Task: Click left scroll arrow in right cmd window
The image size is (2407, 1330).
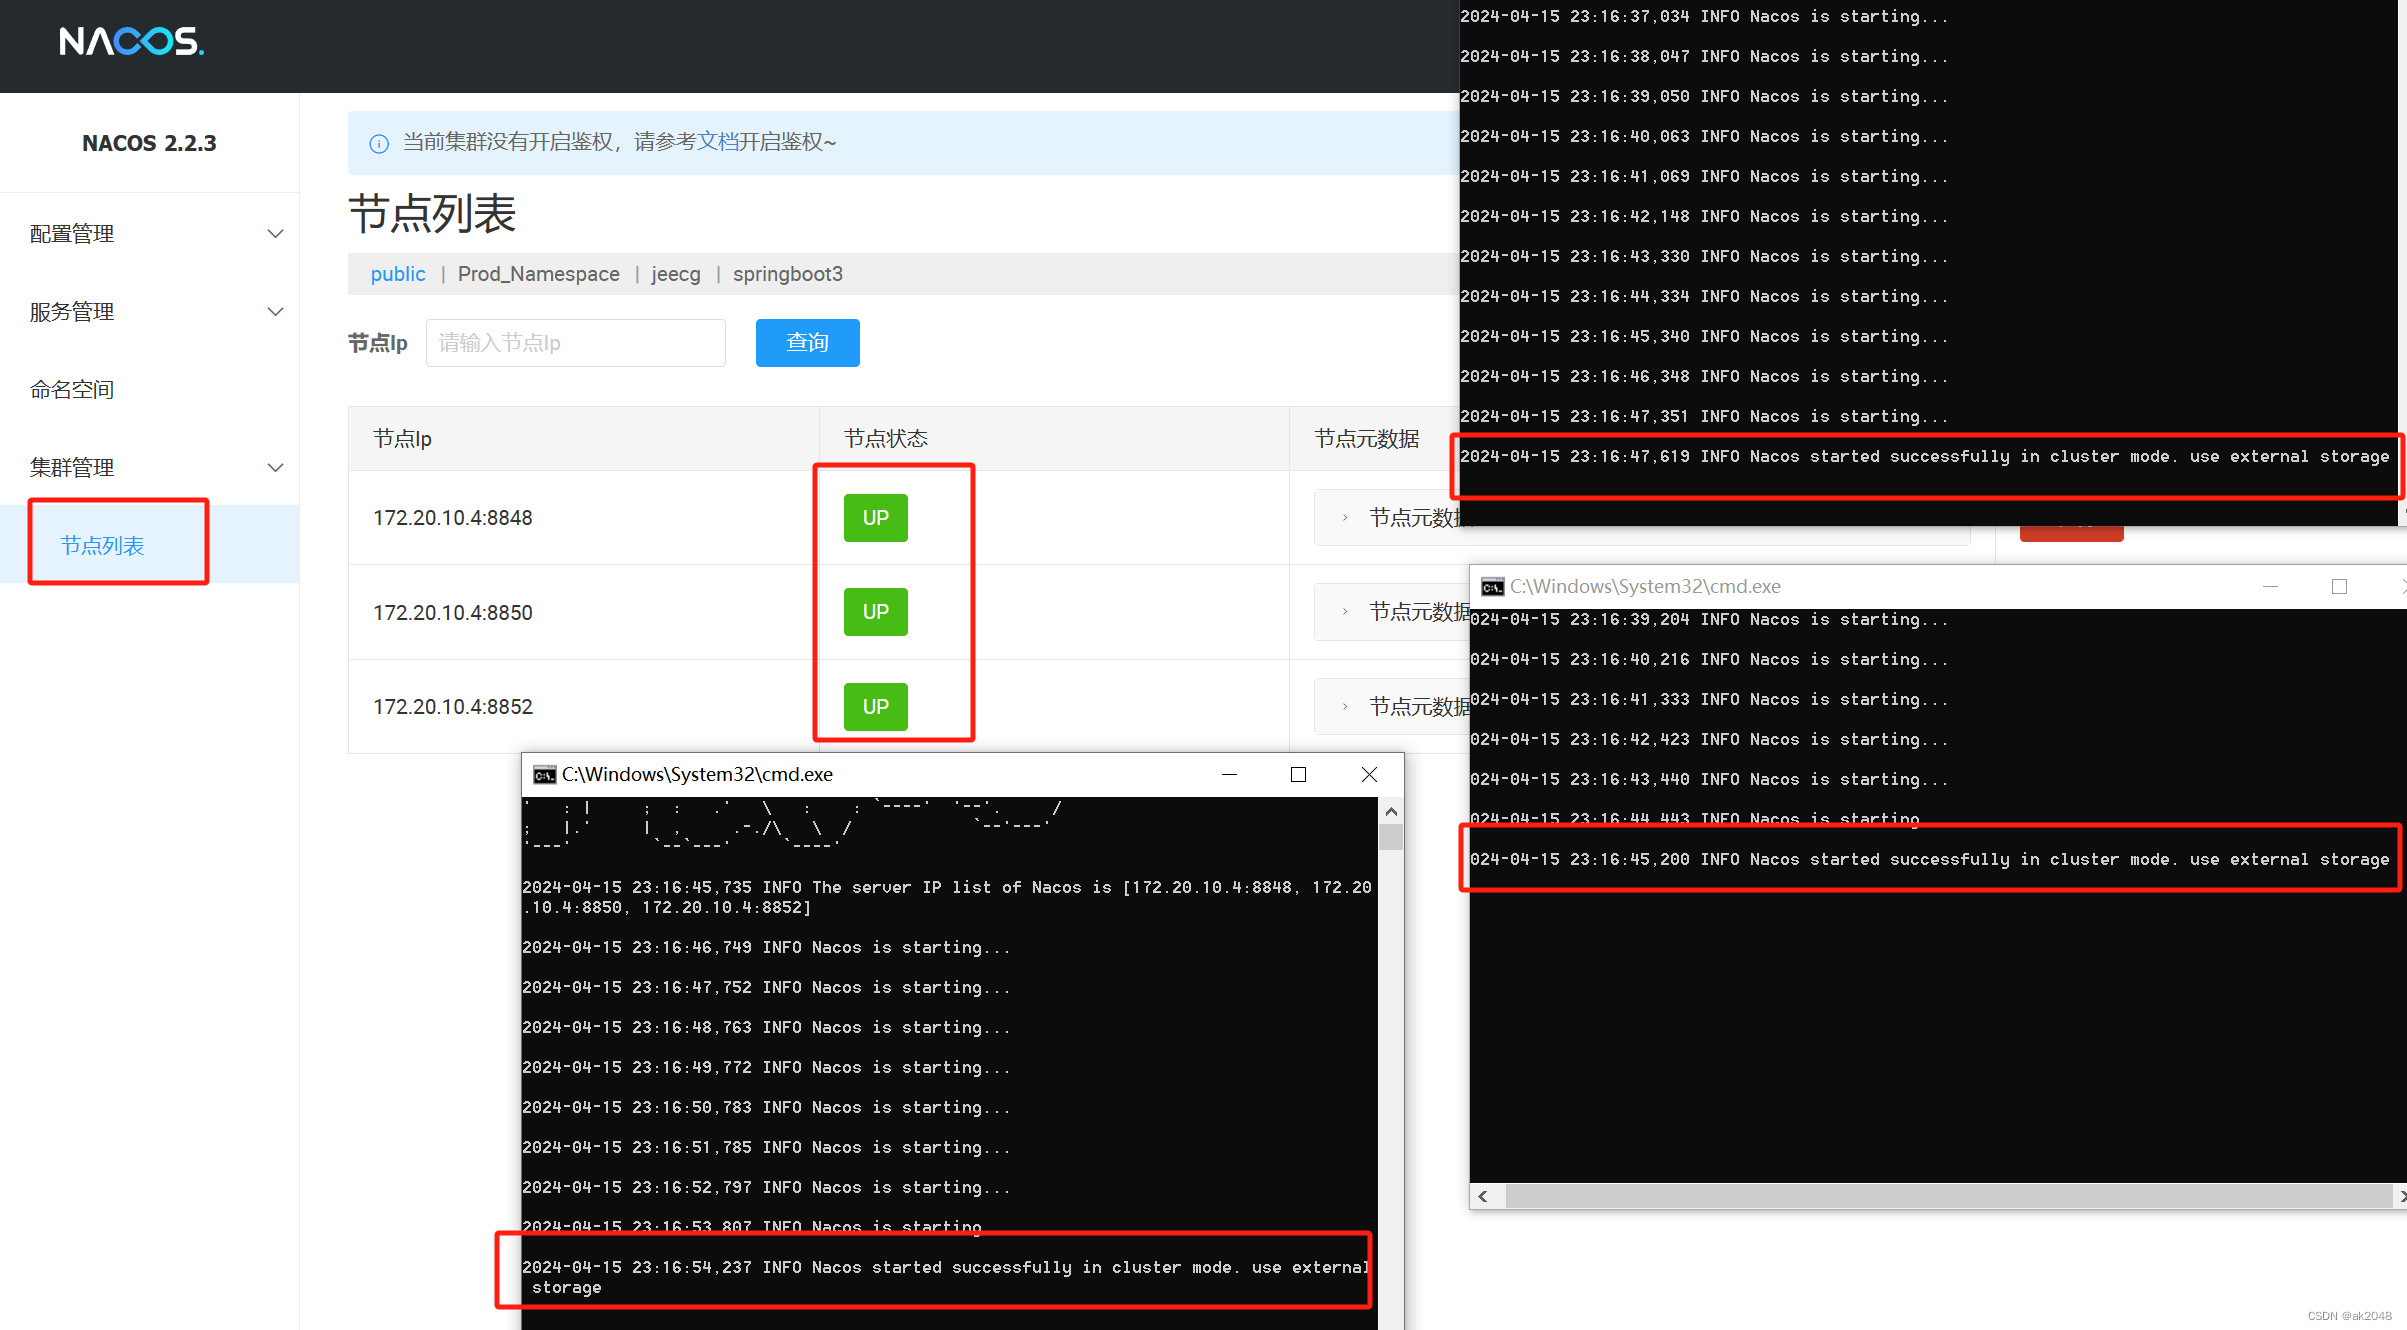Action: coord(1483,1196)
